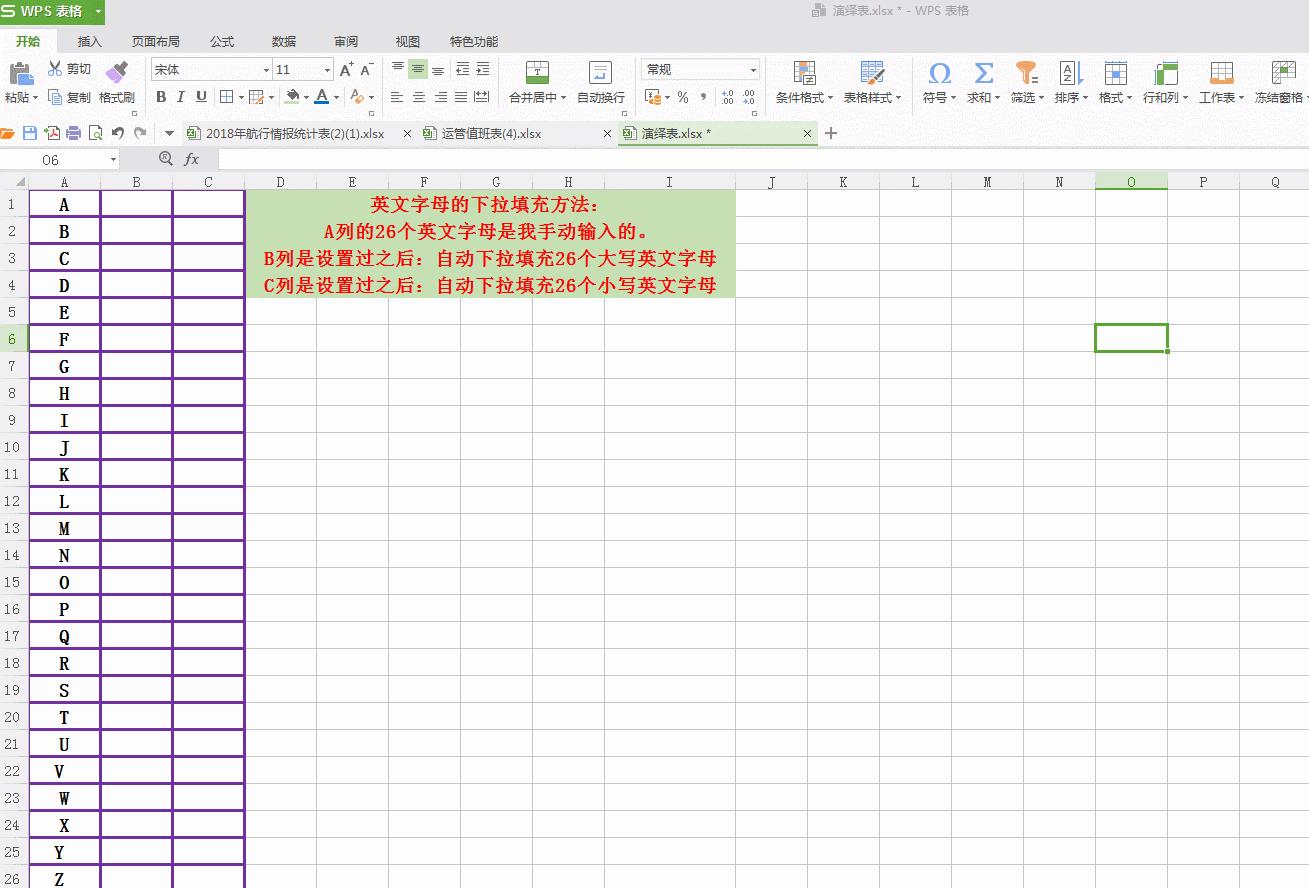Toggle bottom vertical alignment
This screenshot has height=888, width=1309.
(438, 69)
